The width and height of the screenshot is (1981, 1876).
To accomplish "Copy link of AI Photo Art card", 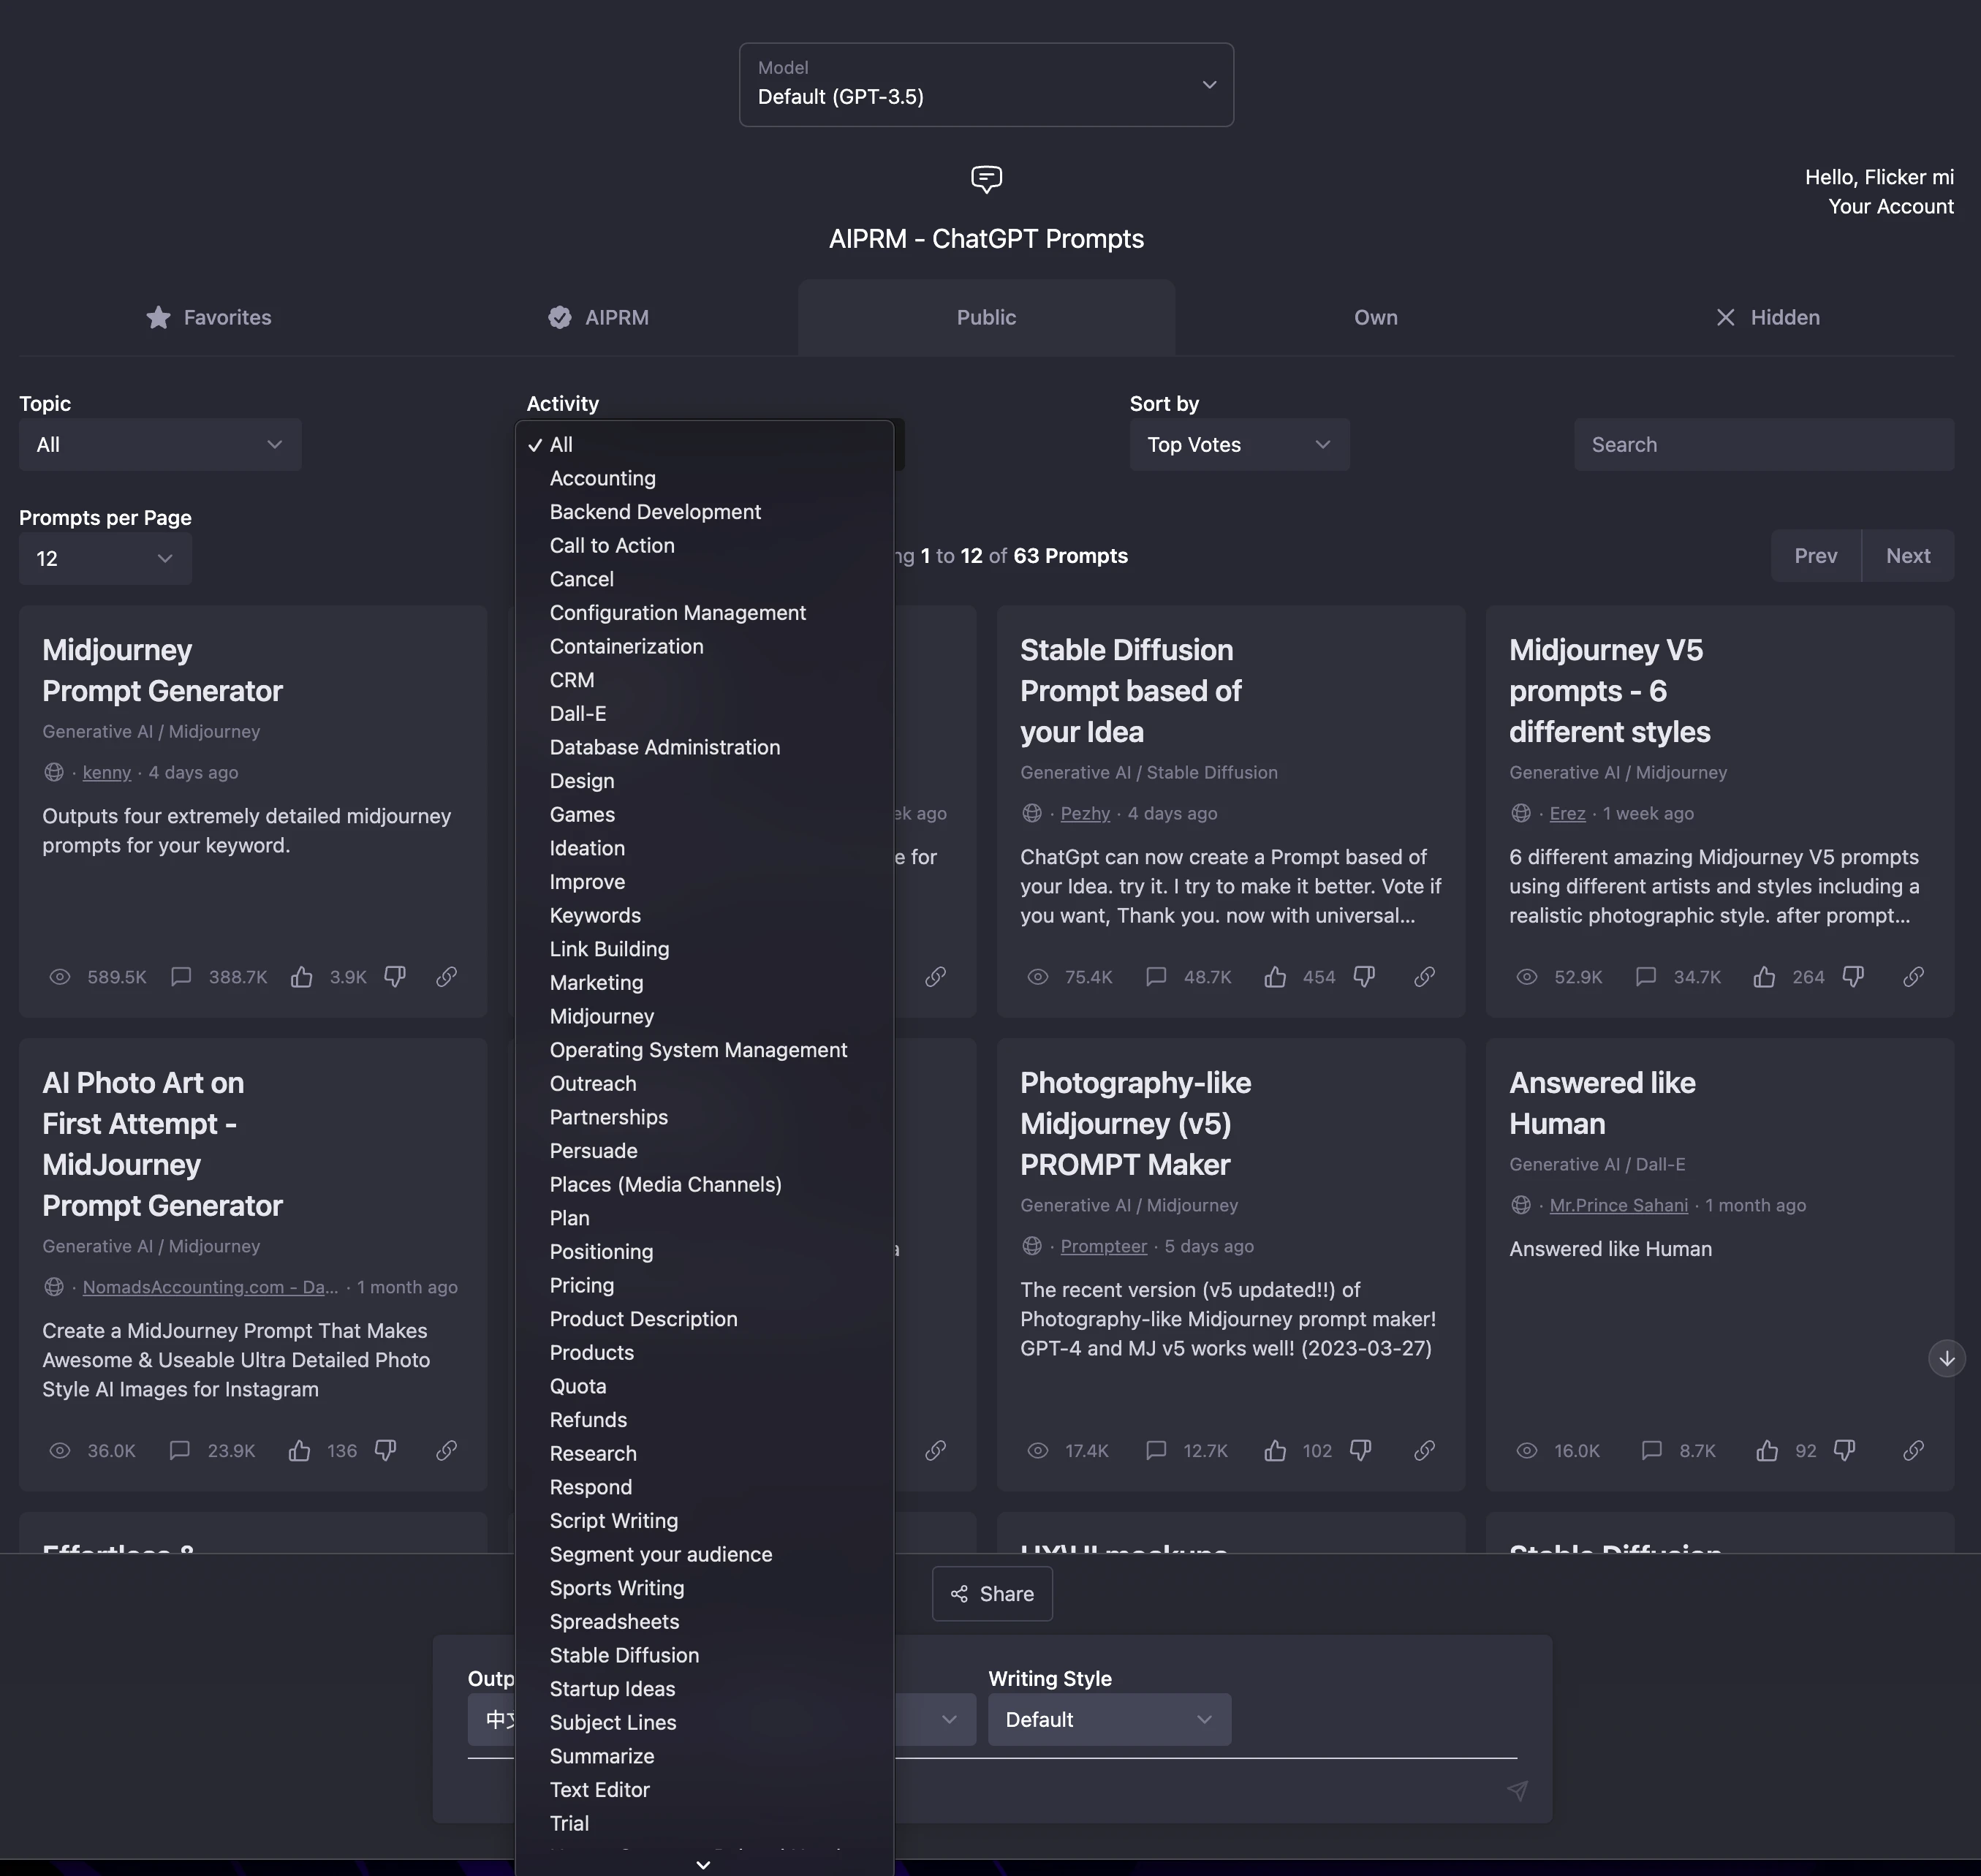I will pyautogui.click(x=447, y=1451).
